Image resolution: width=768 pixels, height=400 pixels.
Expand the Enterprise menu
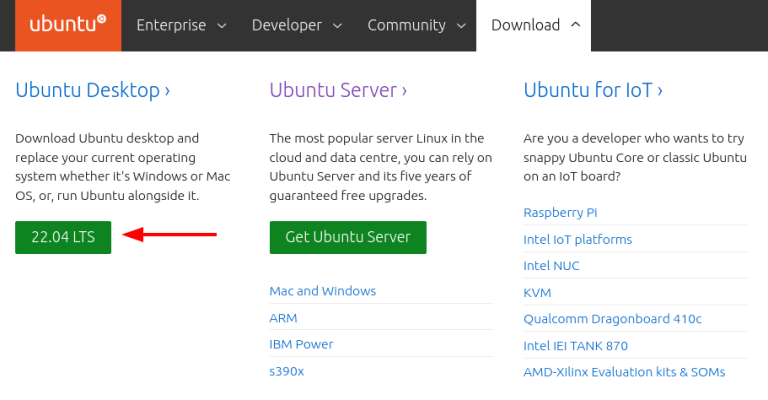(181, 25)
